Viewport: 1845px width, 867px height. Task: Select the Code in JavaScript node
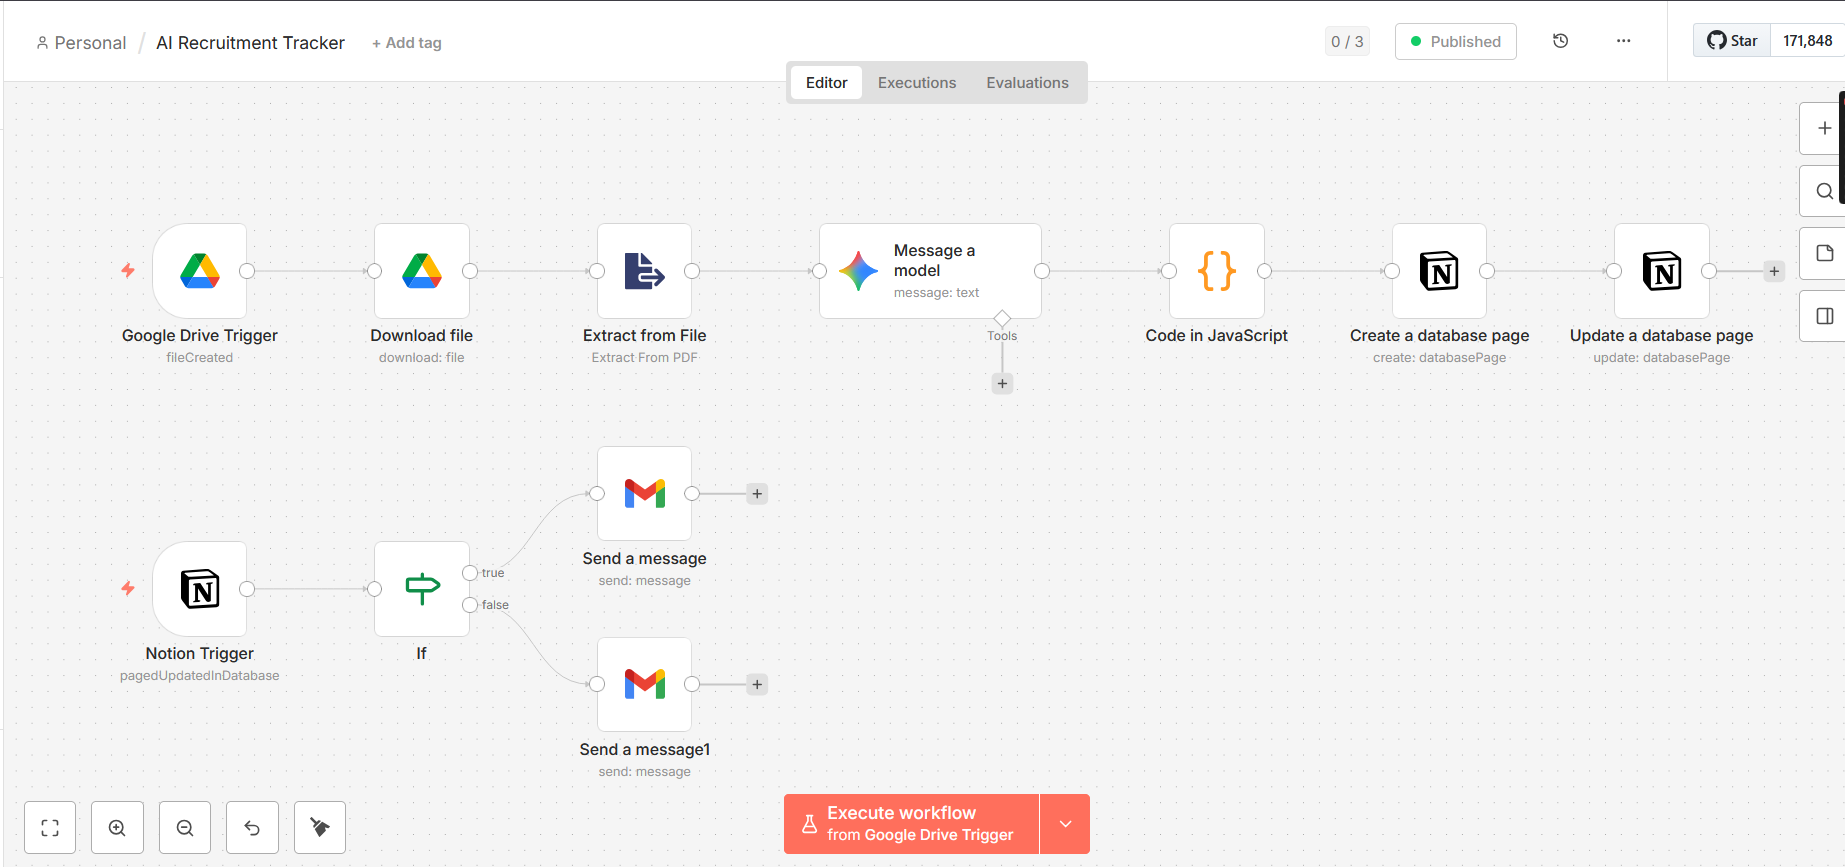tap(1217, 271)
